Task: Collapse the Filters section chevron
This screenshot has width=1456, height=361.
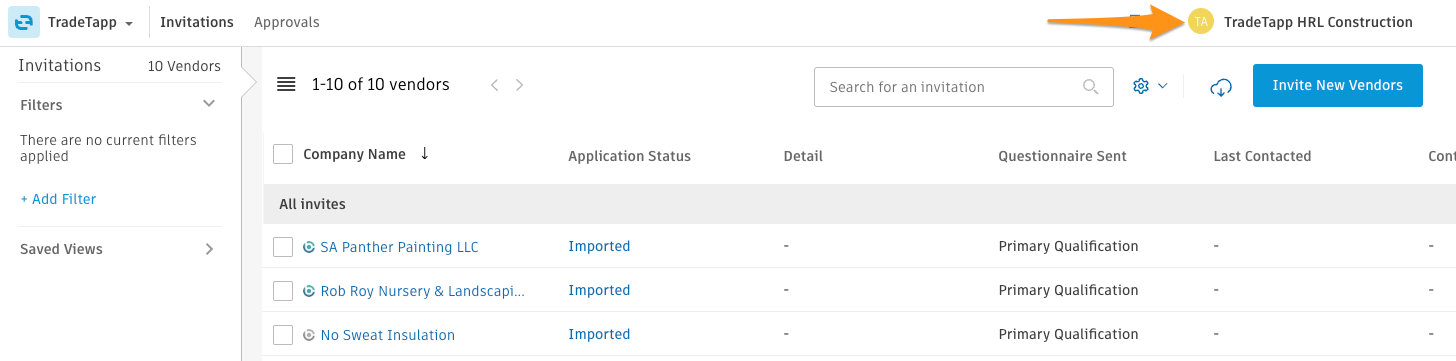Action: 209,104
